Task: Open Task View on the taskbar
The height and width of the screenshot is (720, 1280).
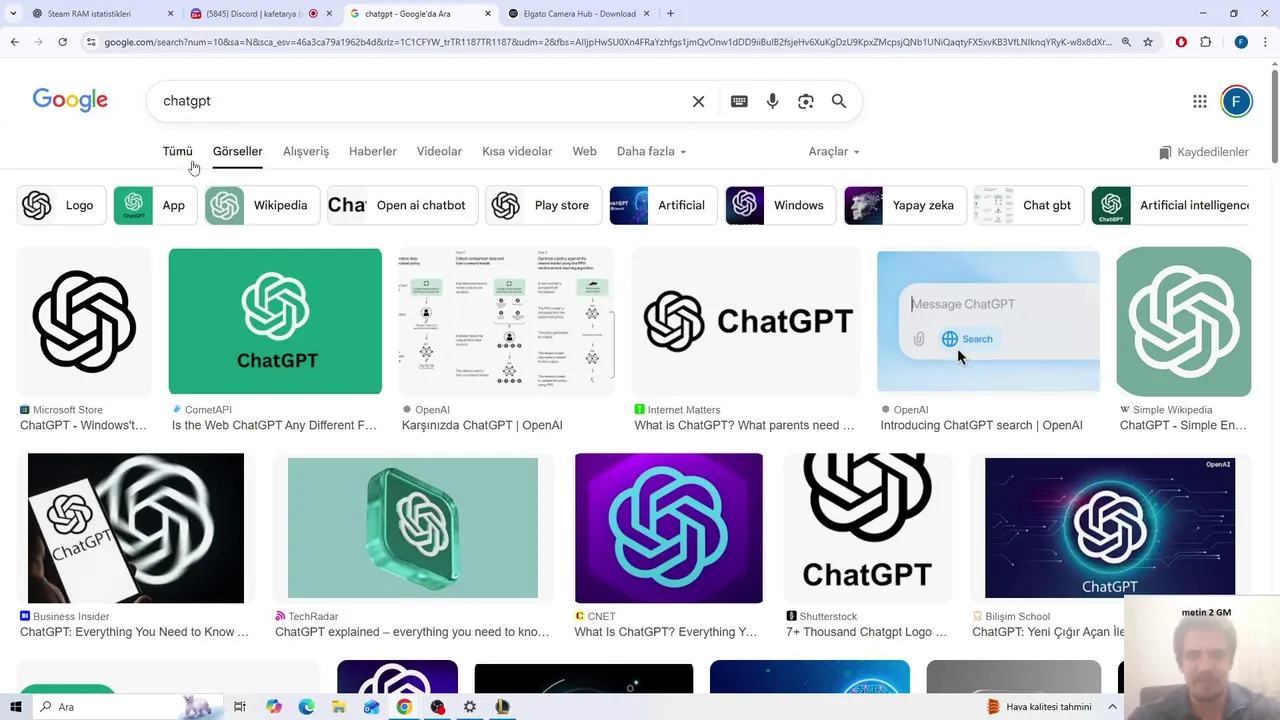Action: point(240,707)
